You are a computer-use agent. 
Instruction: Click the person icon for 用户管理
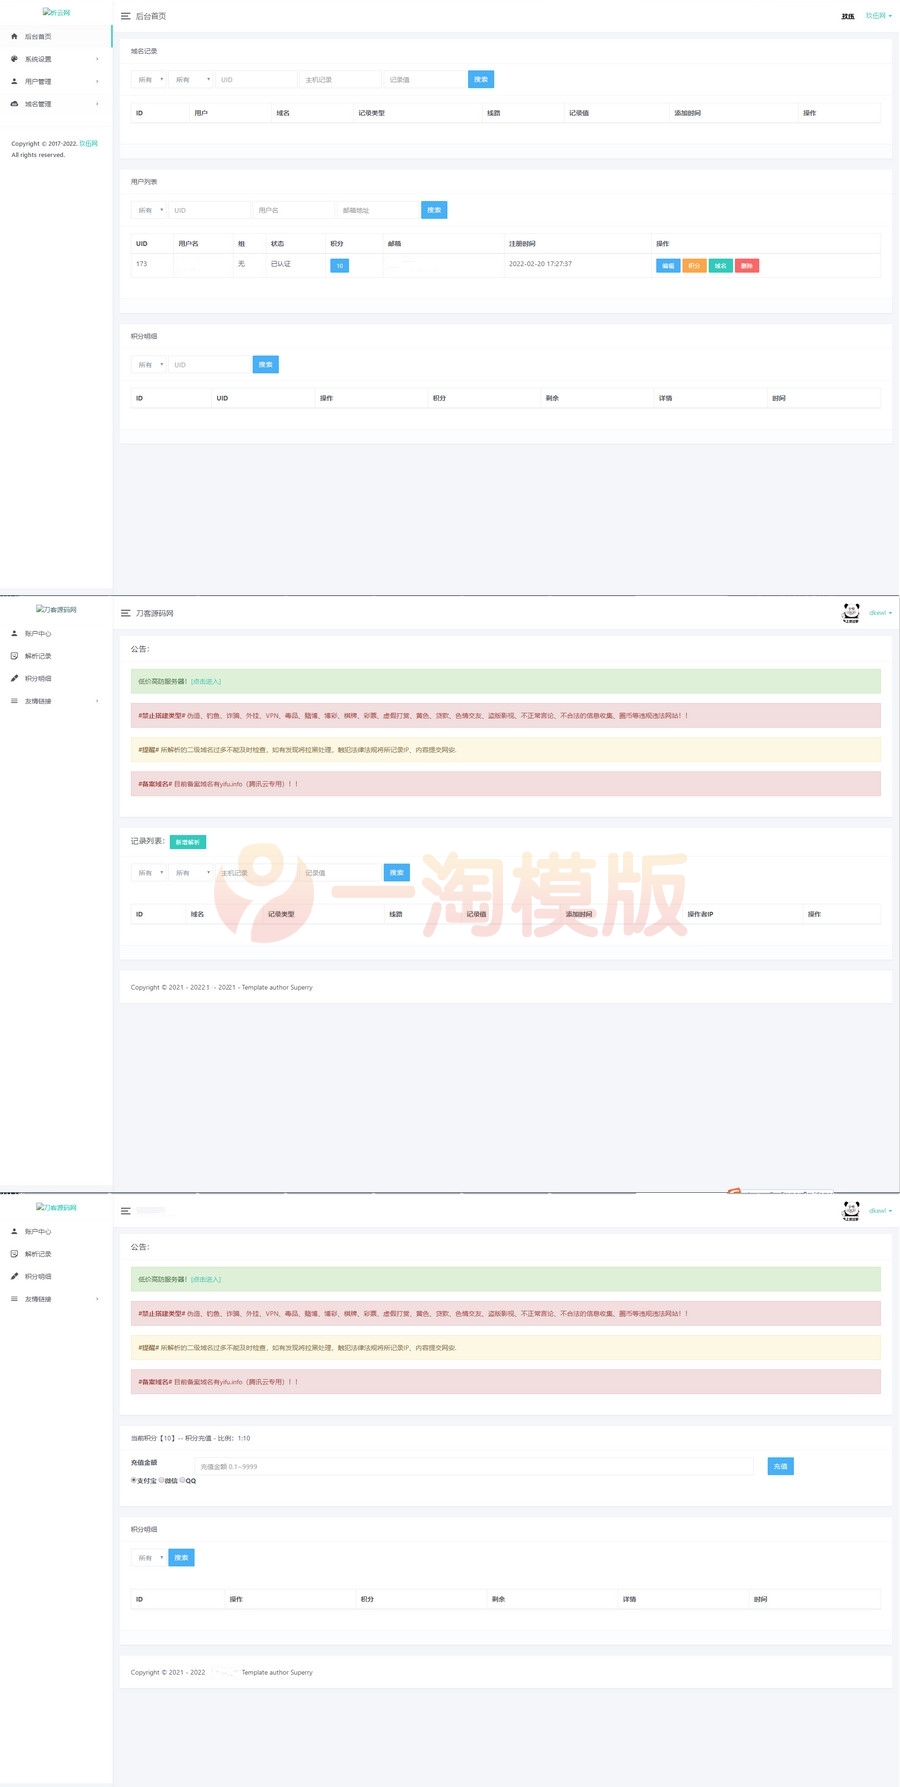14,81
